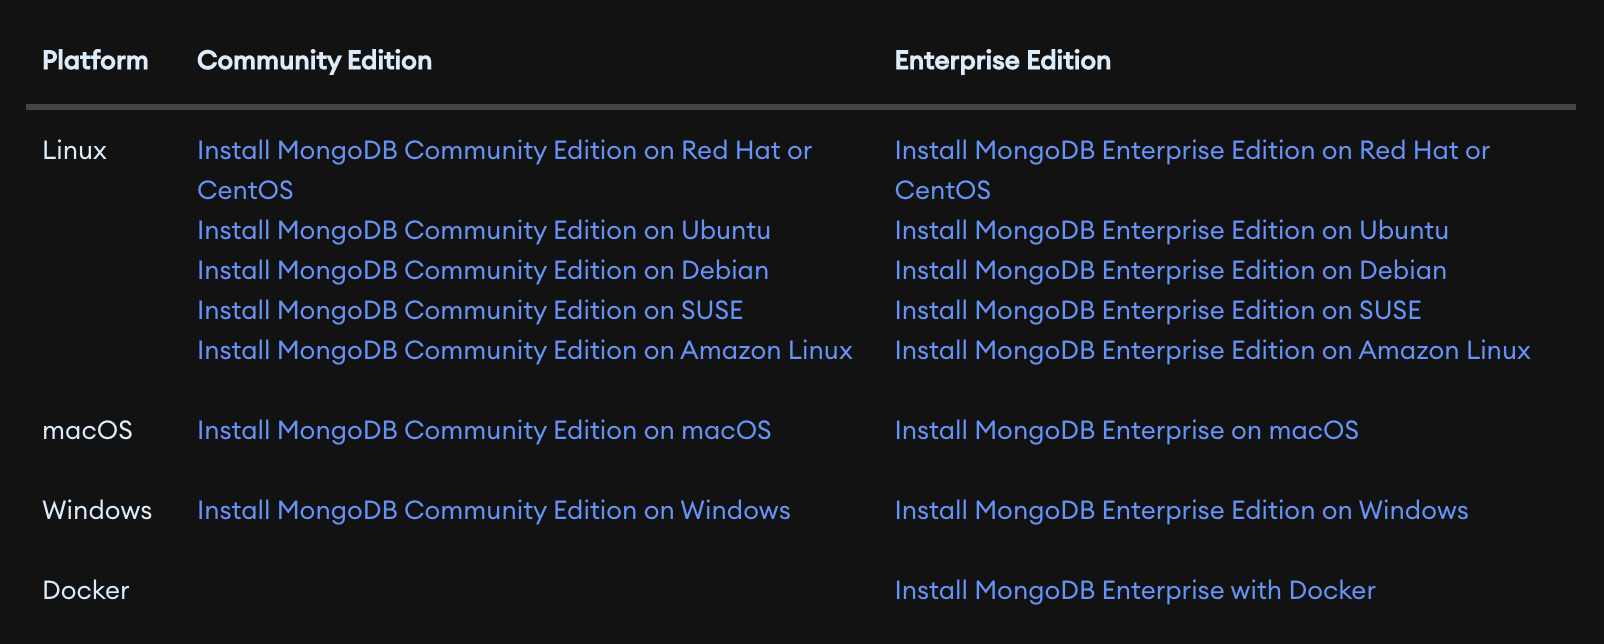Open Enterprise Edition on Red Hat or CentOS link
The image size is (1604, 644).
[1192, 151]
